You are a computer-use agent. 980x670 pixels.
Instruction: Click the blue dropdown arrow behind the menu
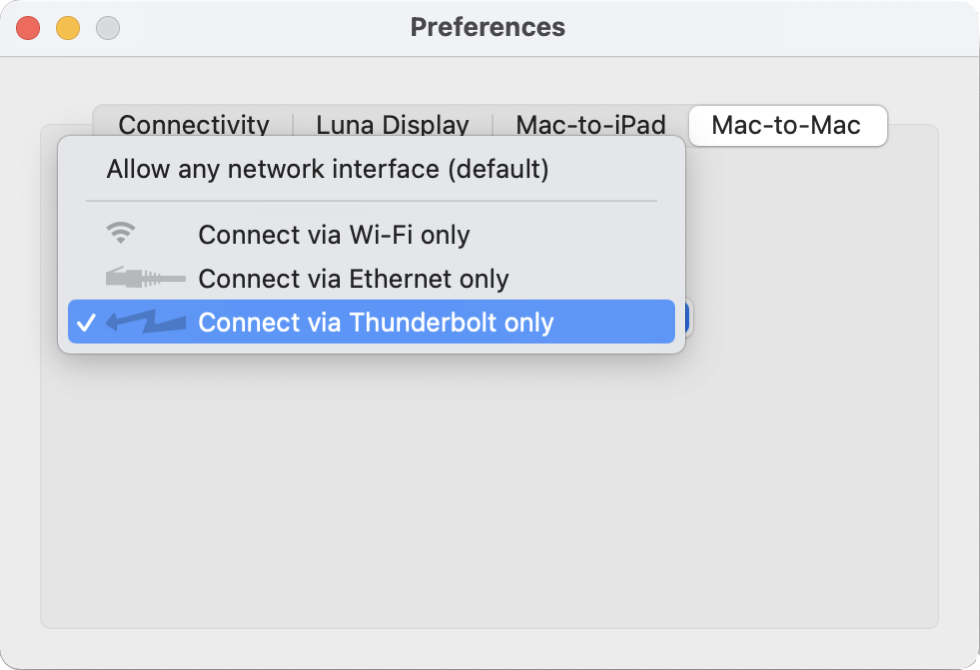click(689, 319)
